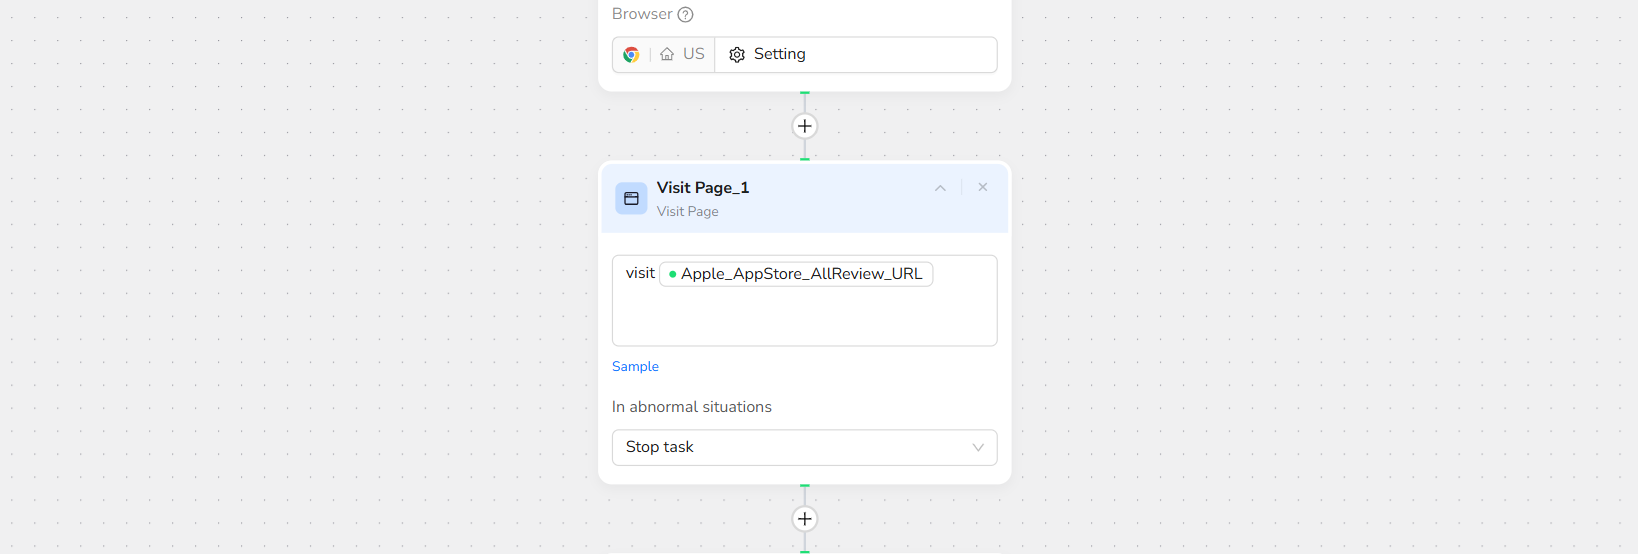Click the Setting gear icon
This screenshot has height=554, width=1638.
[x=737, y=55]
